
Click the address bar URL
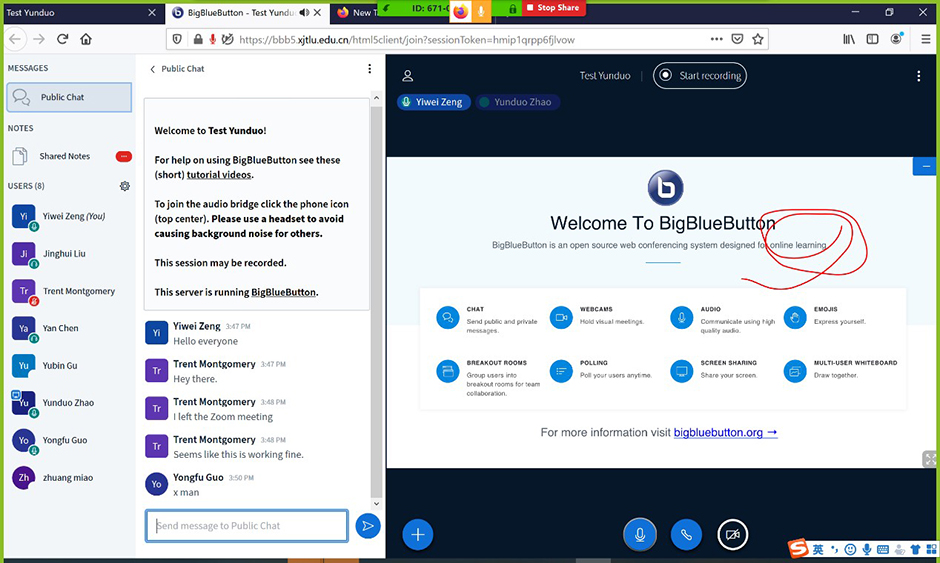406,40
